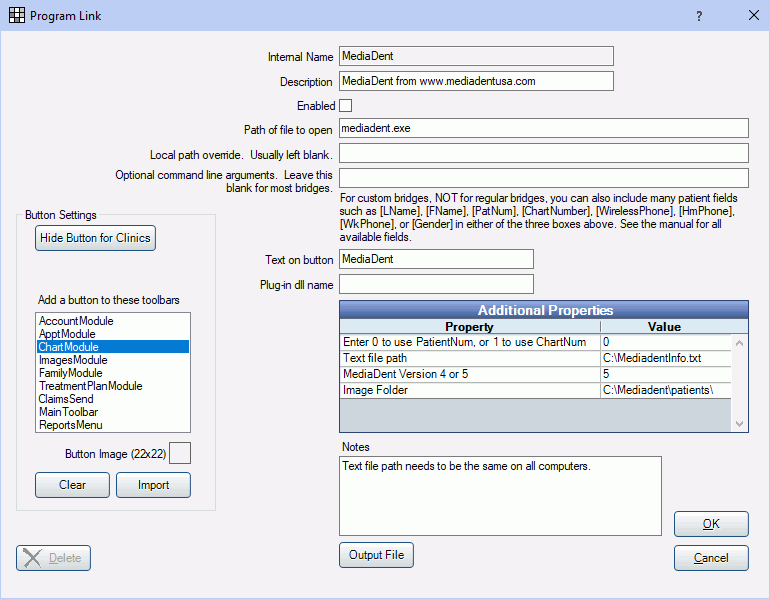Select 'Image Folder' property row
The width and height of the screenshot is (770, 599).
pyautogui.click(x=535, y=390)
